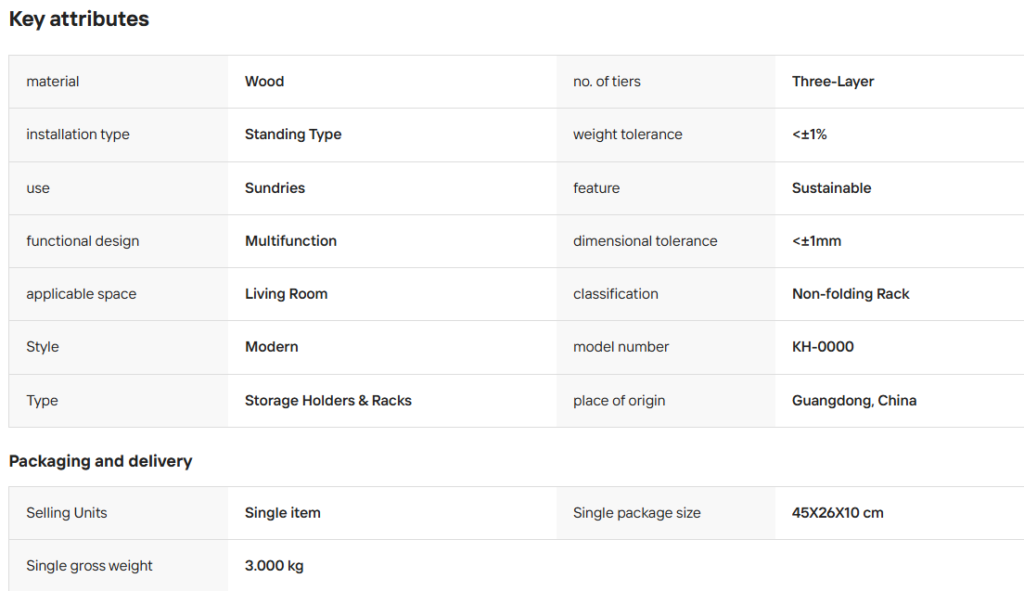Click the 45X26X10 cm package size

[838, 513]
